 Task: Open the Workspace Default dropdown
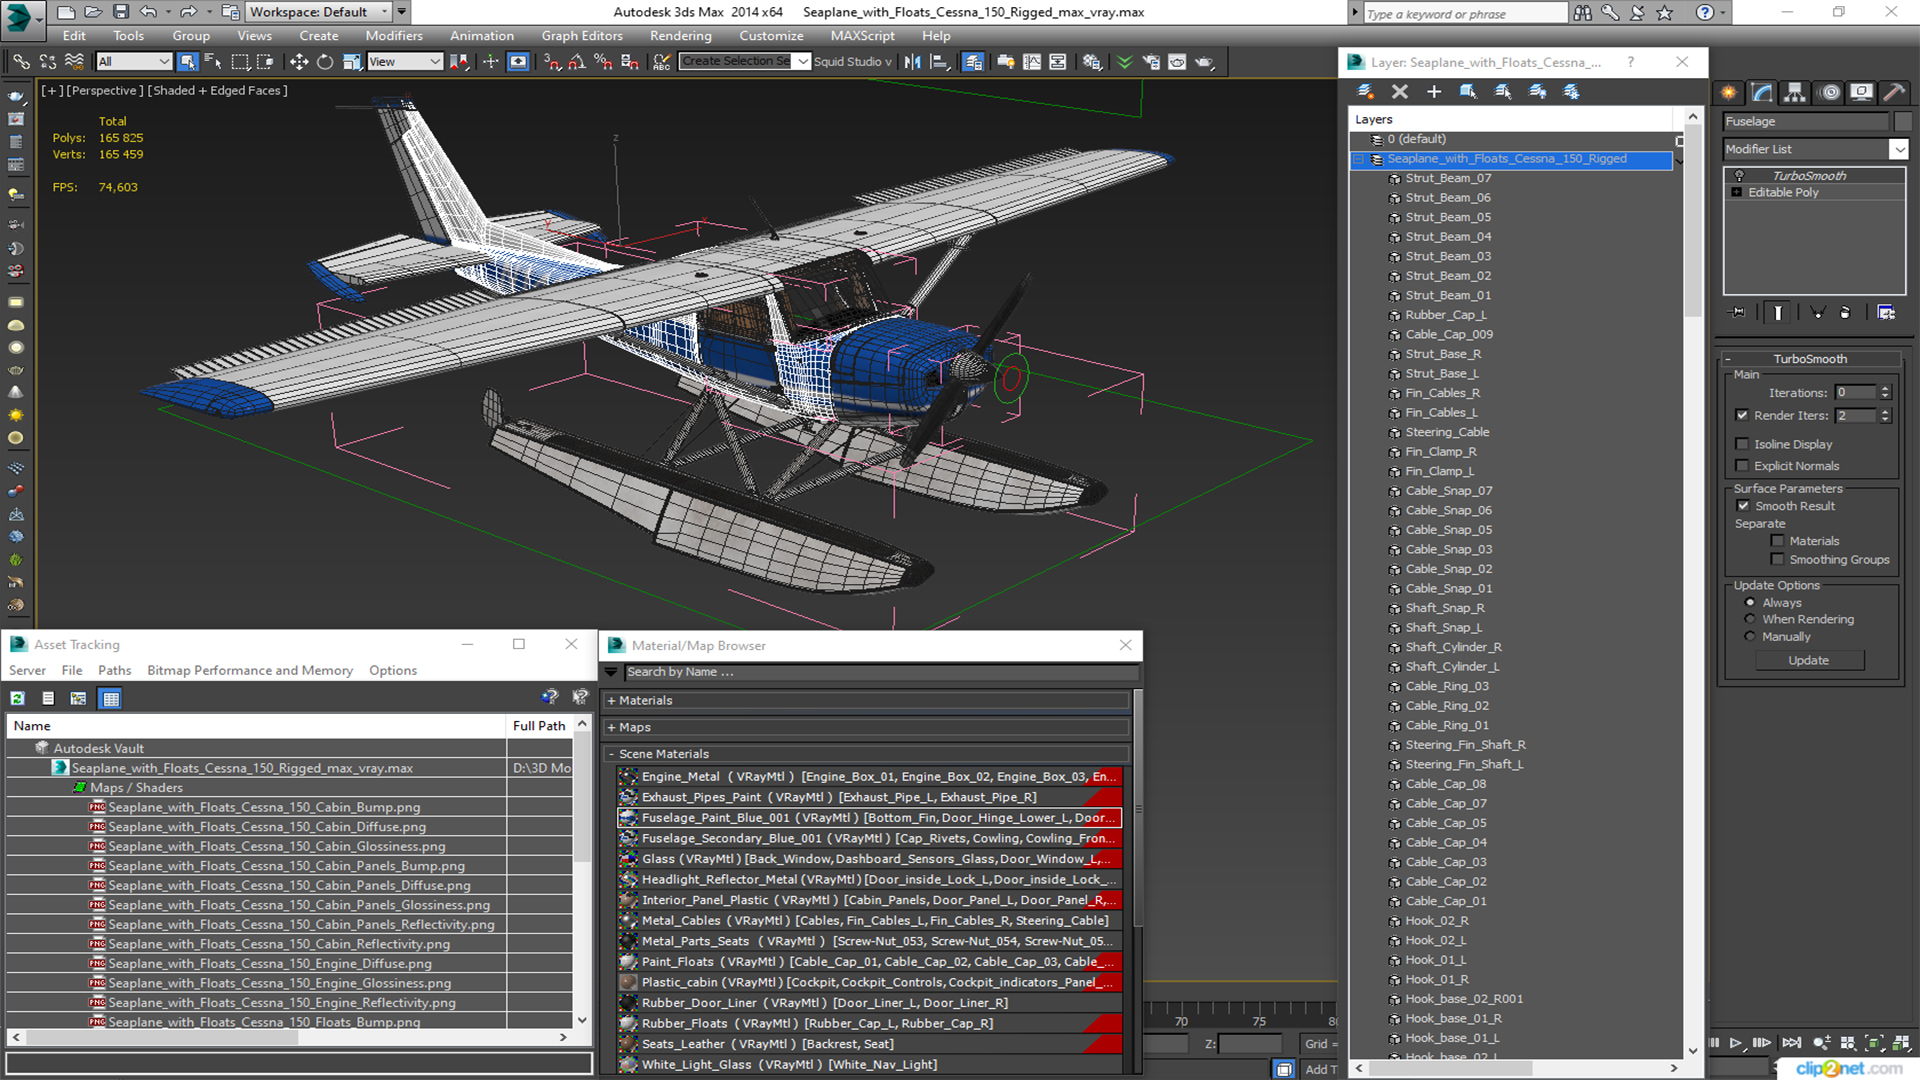318,12
